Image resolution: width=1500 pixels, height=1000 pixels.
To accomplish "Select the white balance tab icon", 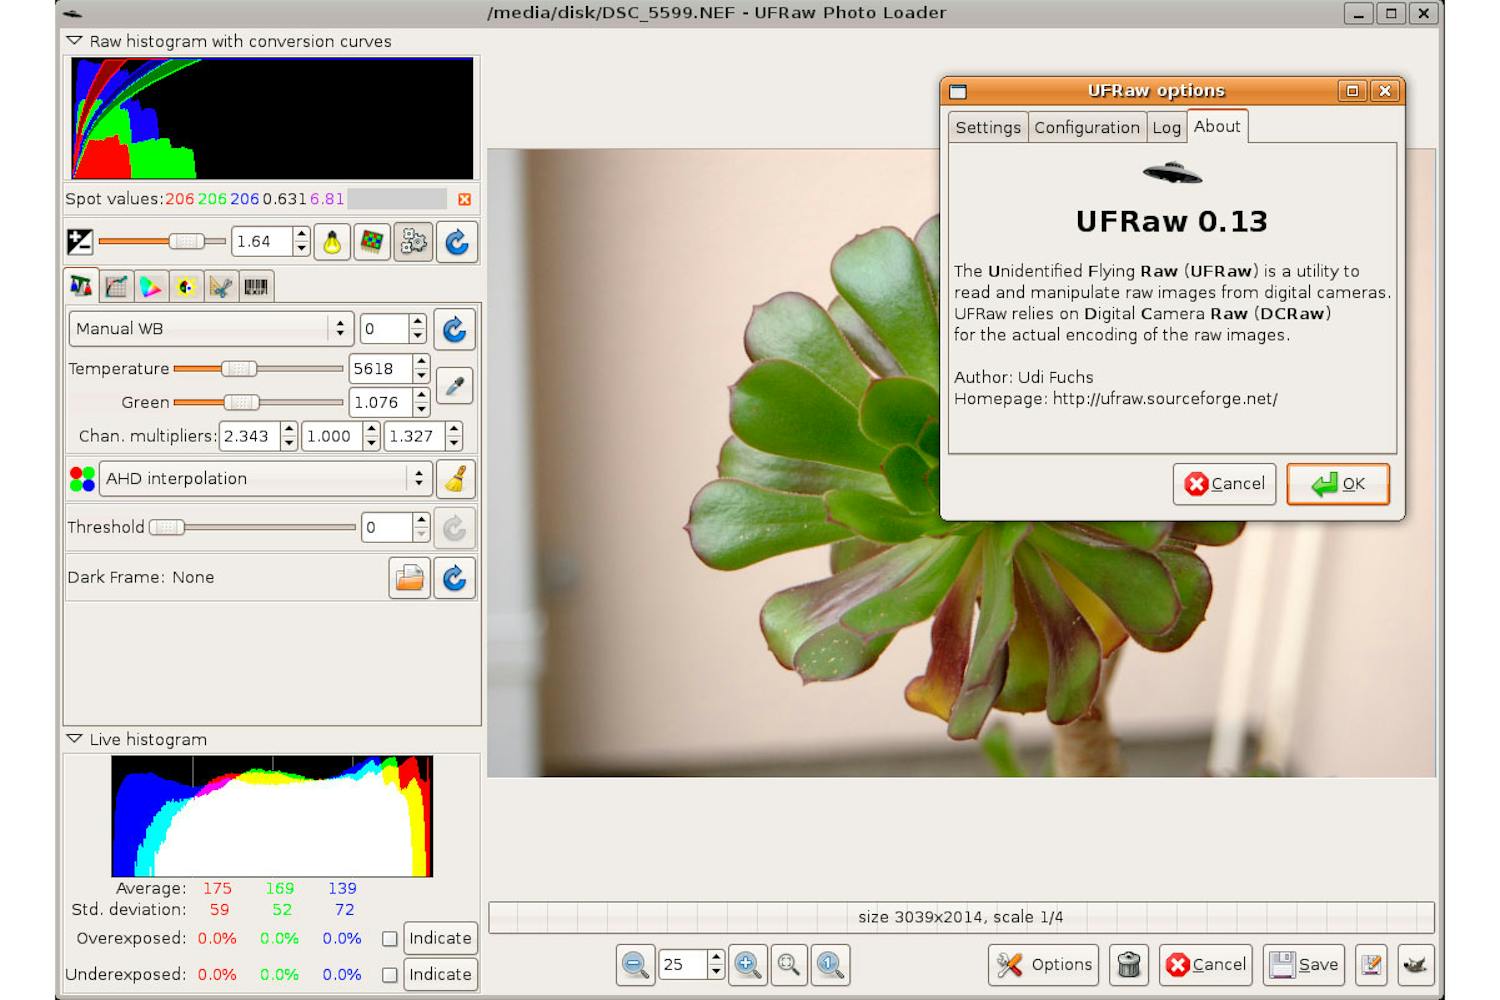I will (82, 287).
